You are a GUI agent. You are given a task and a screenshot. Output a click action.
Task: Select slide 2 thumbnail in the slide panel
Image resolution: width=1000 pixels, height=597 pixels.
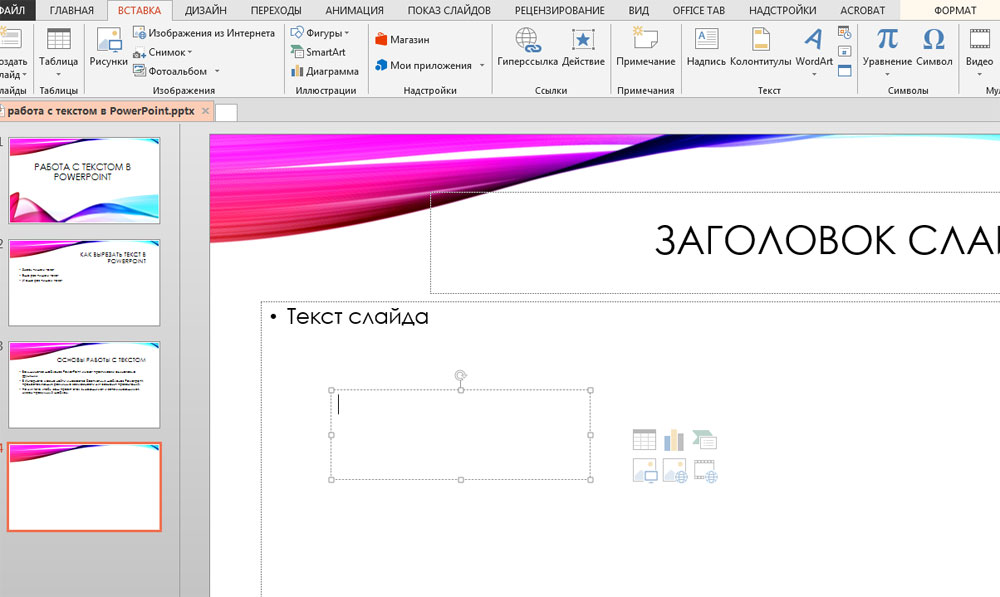[x=84, y=282]
